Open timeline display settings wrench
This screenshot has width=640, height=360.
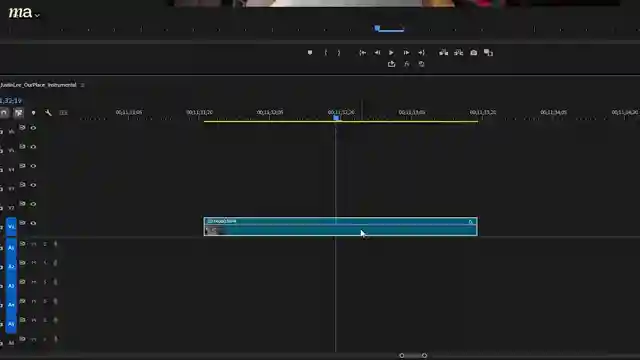point(48,113)
